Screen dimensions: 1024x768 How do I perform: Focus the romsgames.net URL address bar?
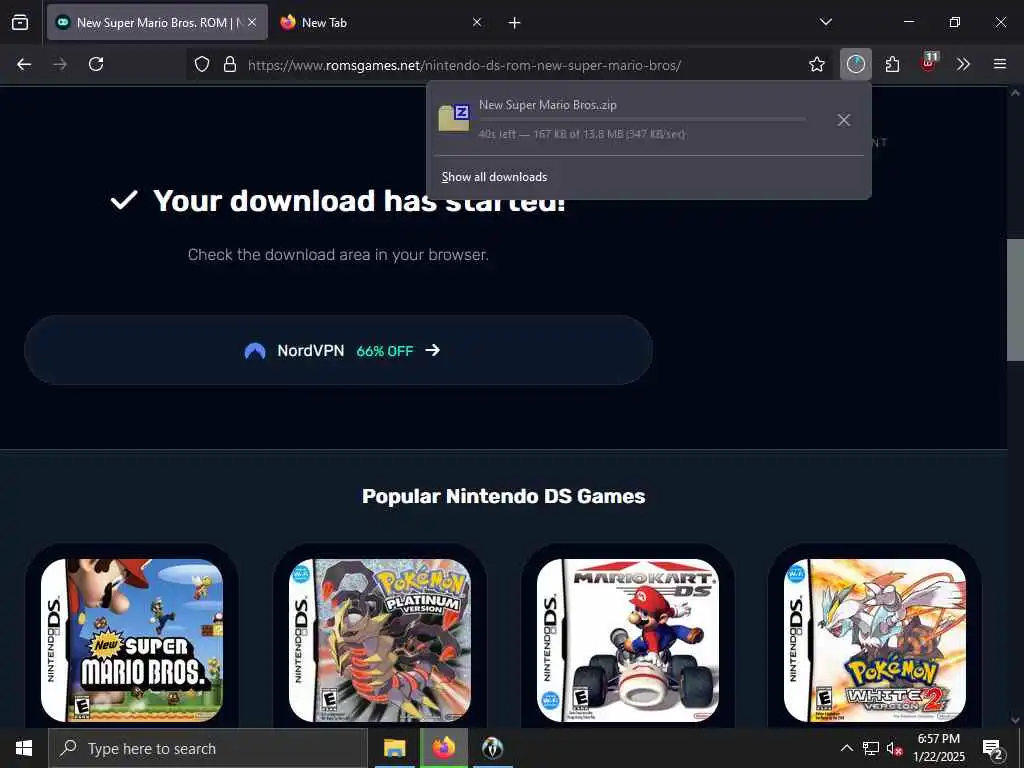click(509, 65)
